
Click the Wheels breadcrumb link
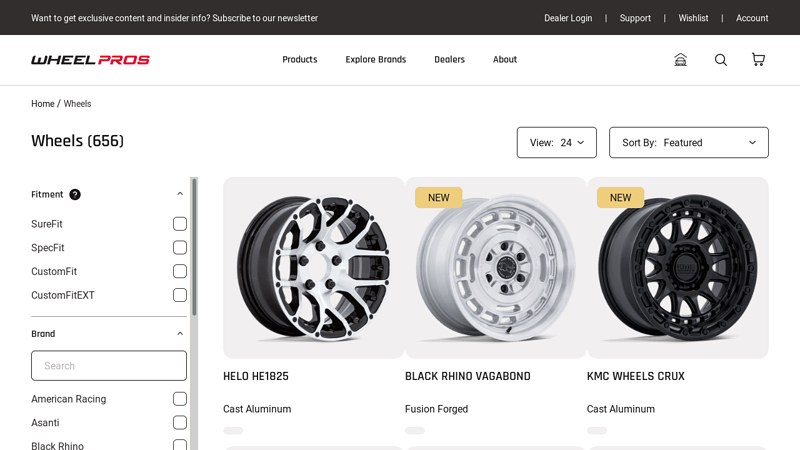[78, 104]
